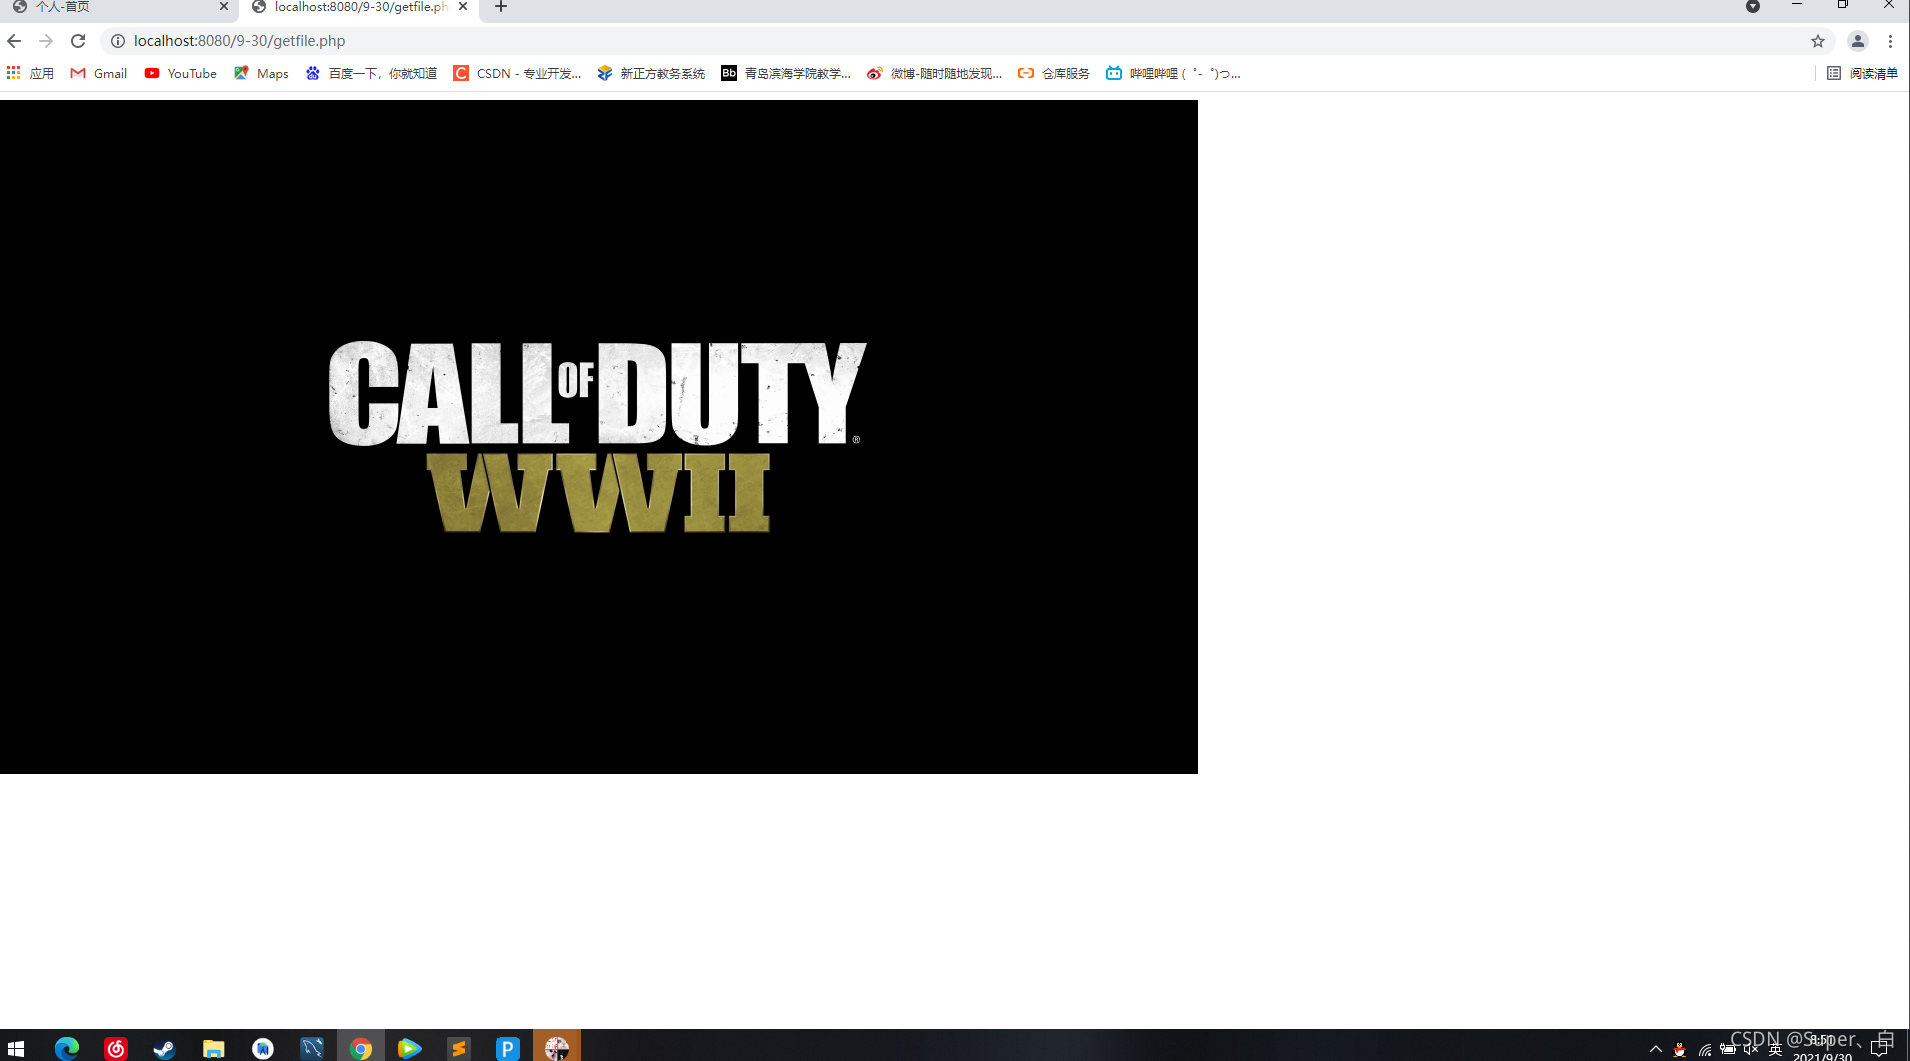Close the 个人-首页 tab
The width and height of the screenshot is (1910, 1061).
(224, 6)
